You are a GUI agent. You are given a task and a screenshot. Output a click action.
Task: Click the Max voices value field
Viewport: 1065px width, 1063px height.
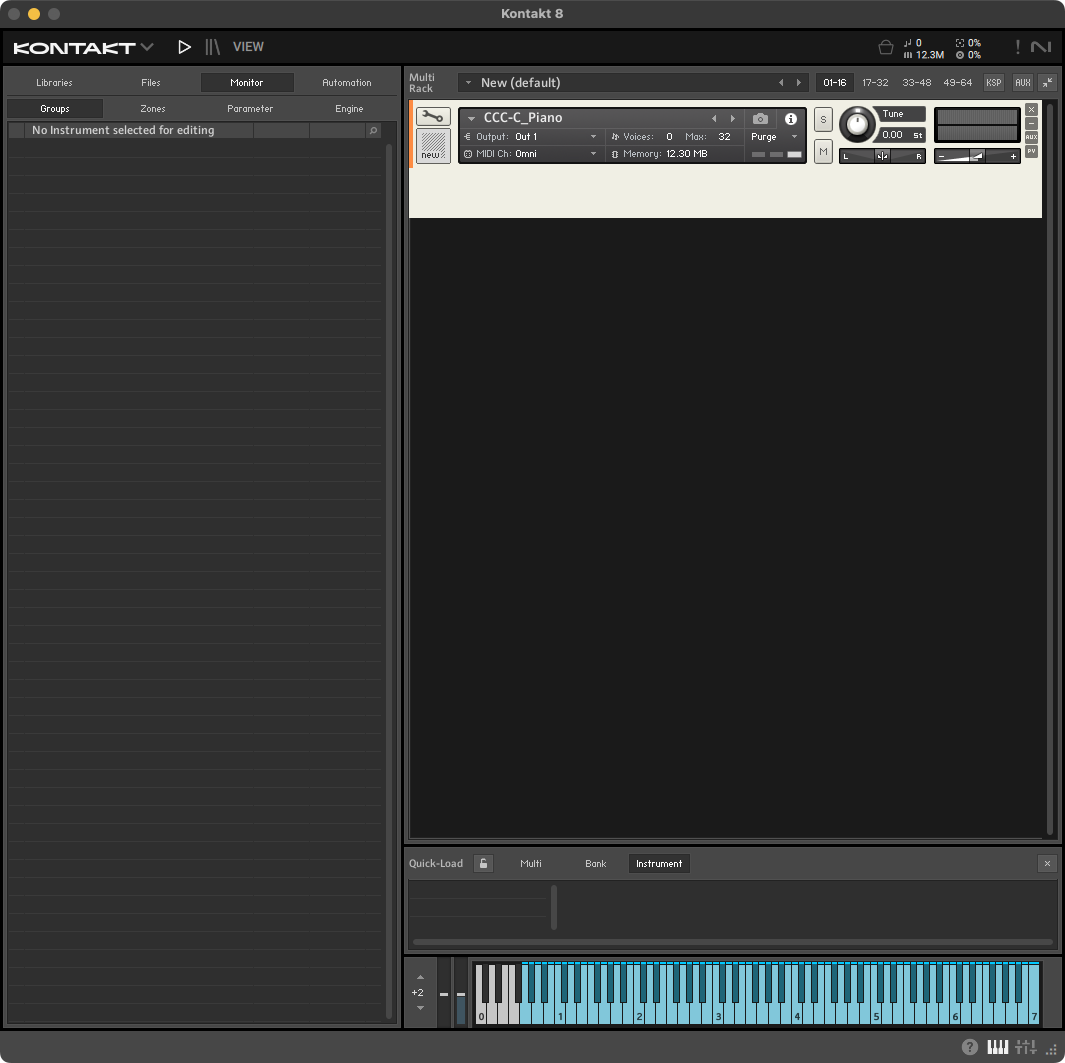pyautogui.click(x=724, y=137)
